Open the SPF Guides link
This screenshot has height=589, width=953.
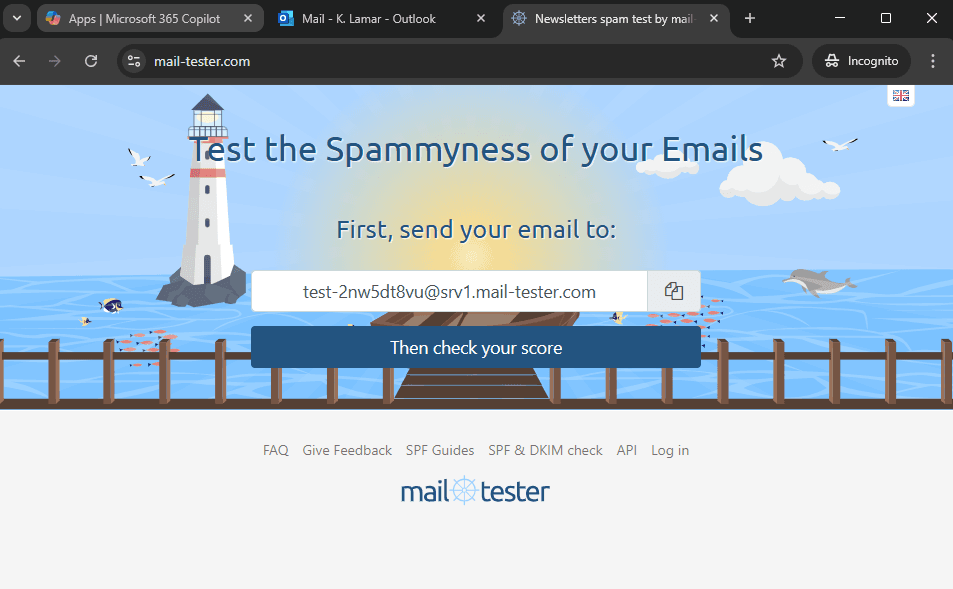(x=440, y=450)
